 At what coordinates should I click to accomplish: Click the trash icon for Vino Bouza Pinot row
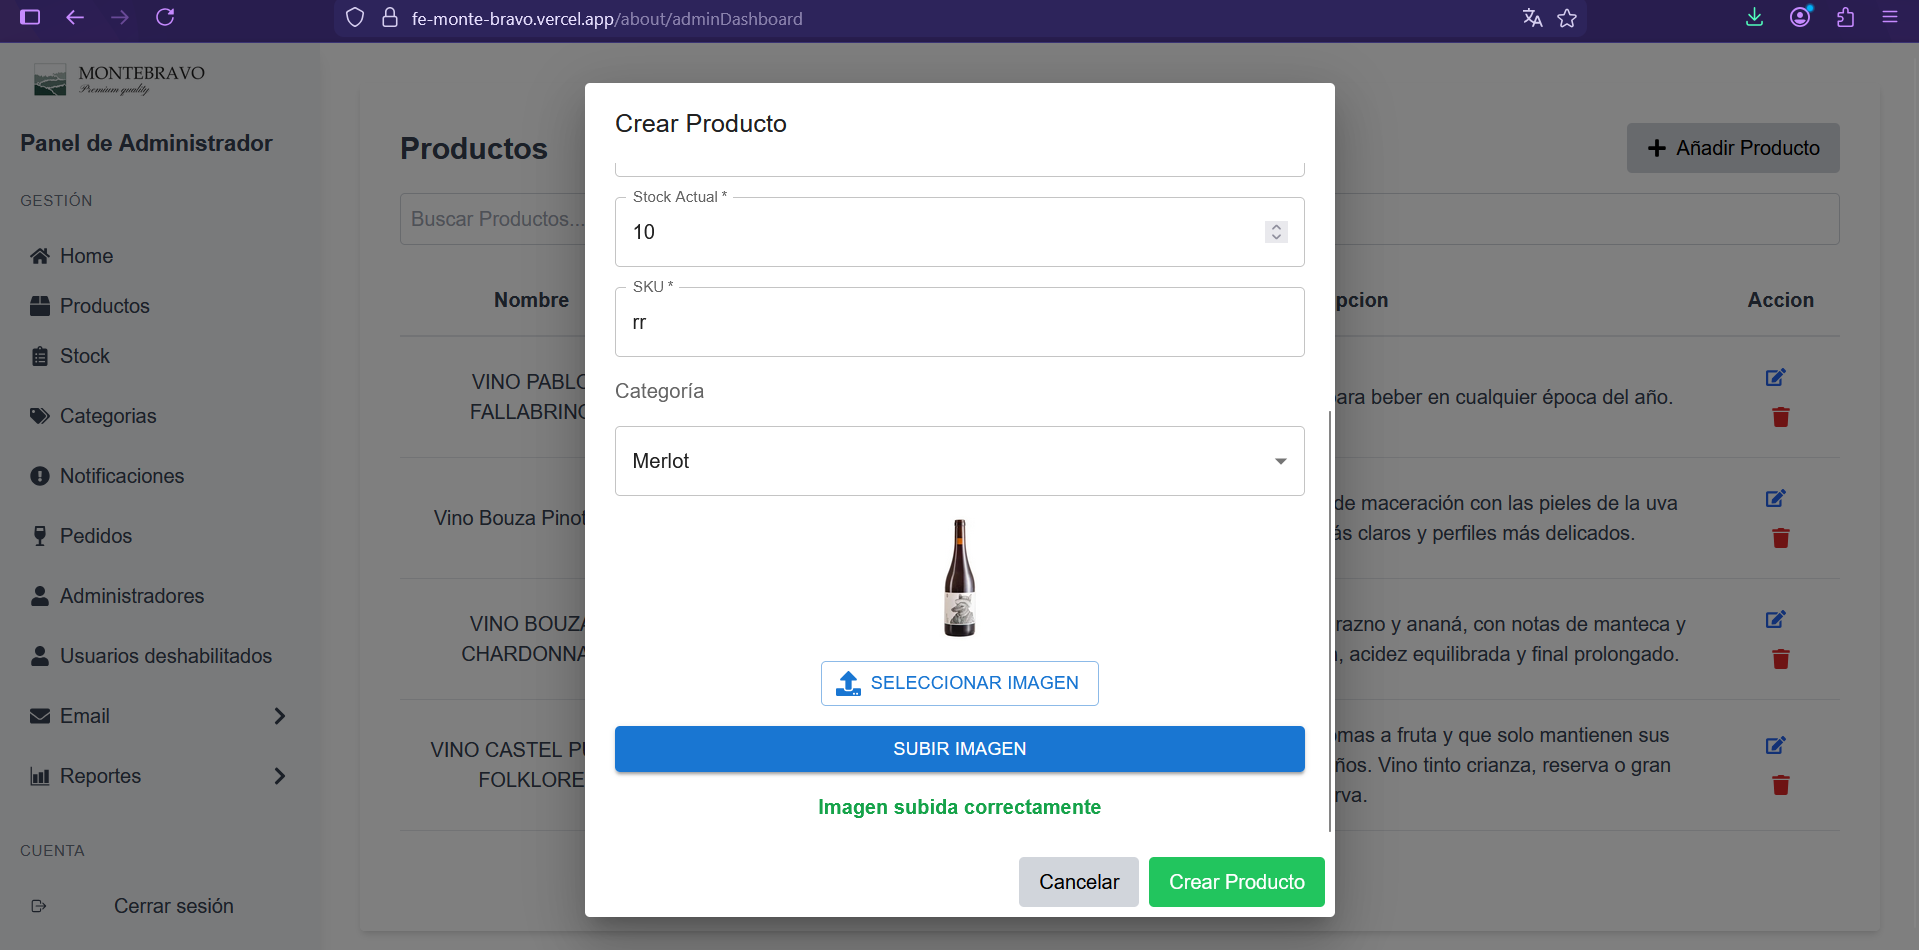tap(1780, 538)
